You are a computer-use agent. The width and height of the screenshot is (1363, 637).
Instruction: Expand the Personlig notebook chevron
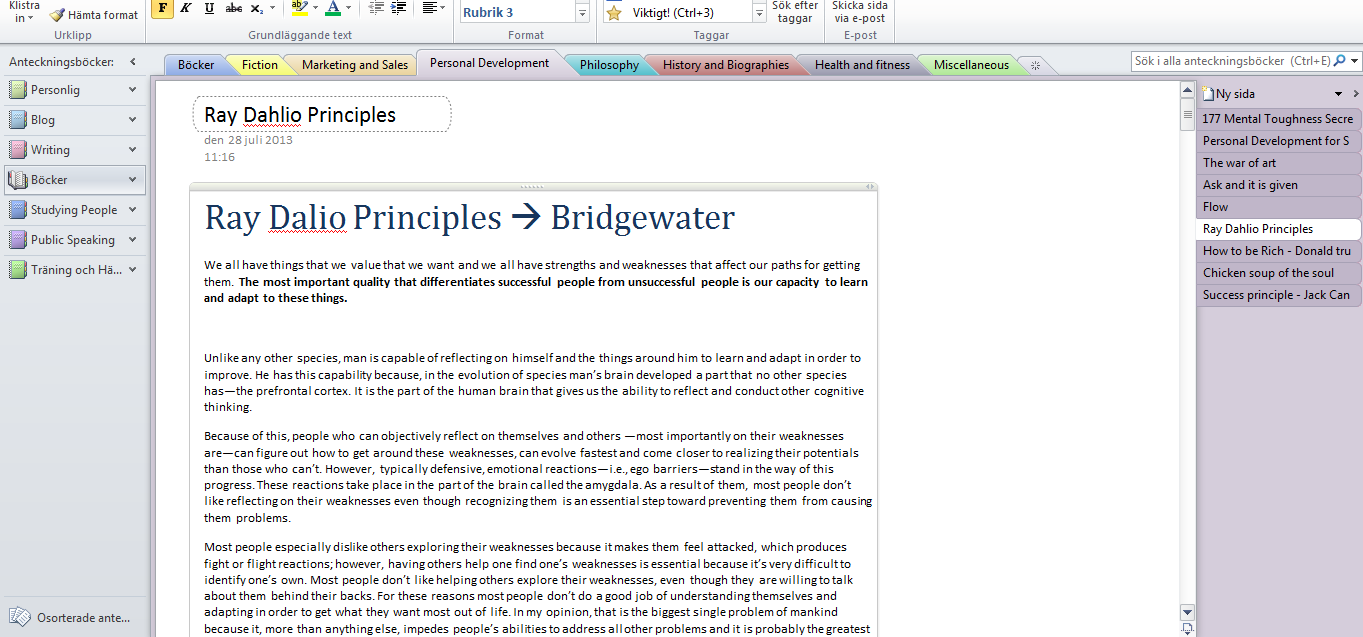pos(133,90)
